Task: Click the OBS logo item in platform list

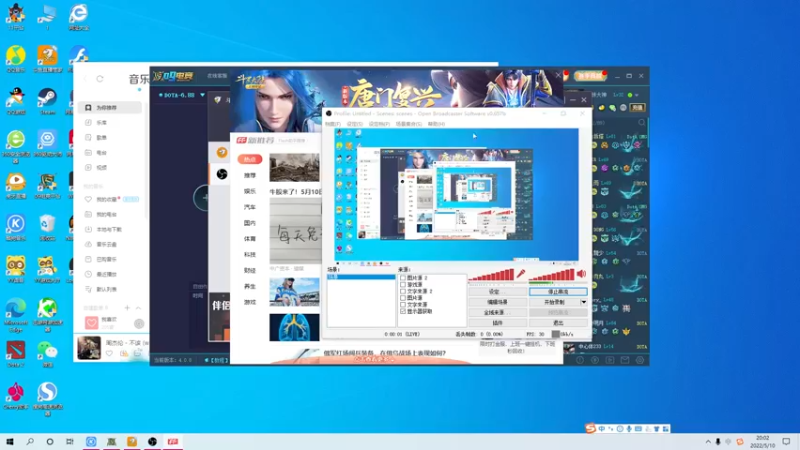Action: coord(222,174)
